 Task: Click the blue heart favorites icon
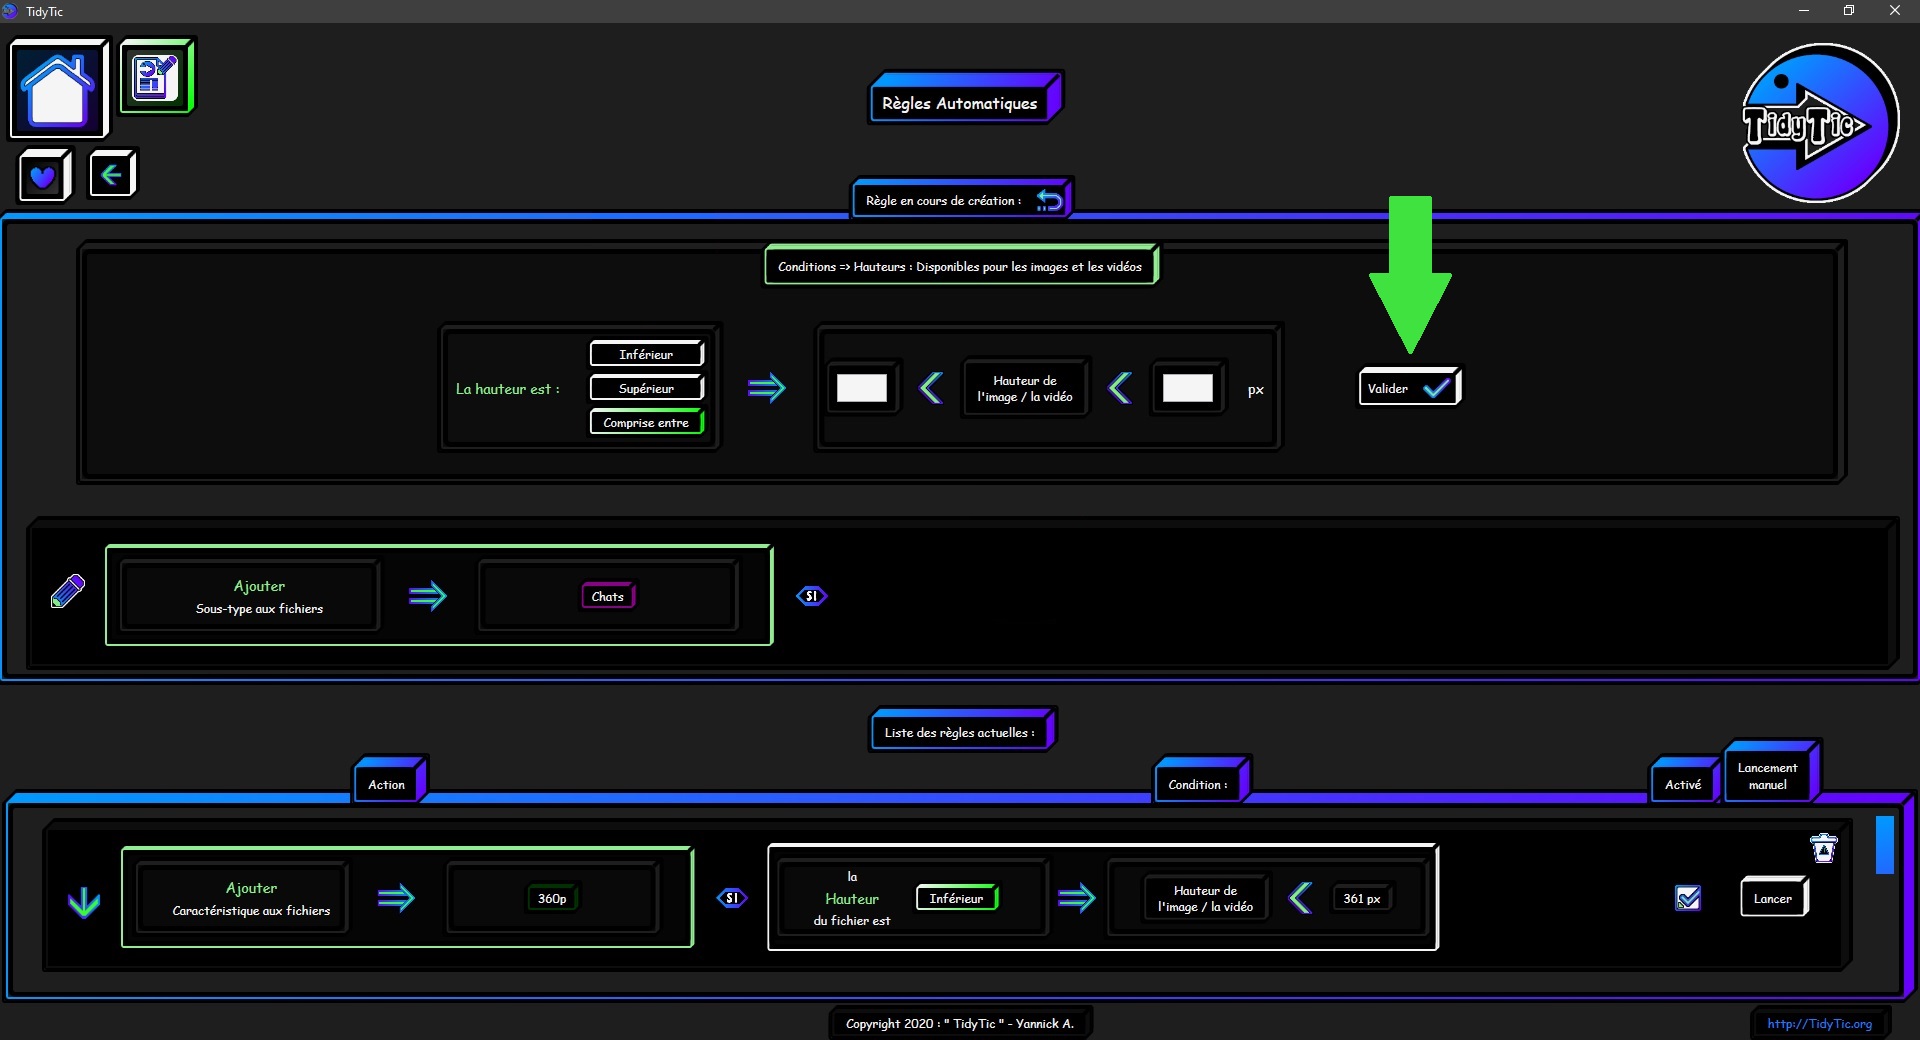point(43,176)
